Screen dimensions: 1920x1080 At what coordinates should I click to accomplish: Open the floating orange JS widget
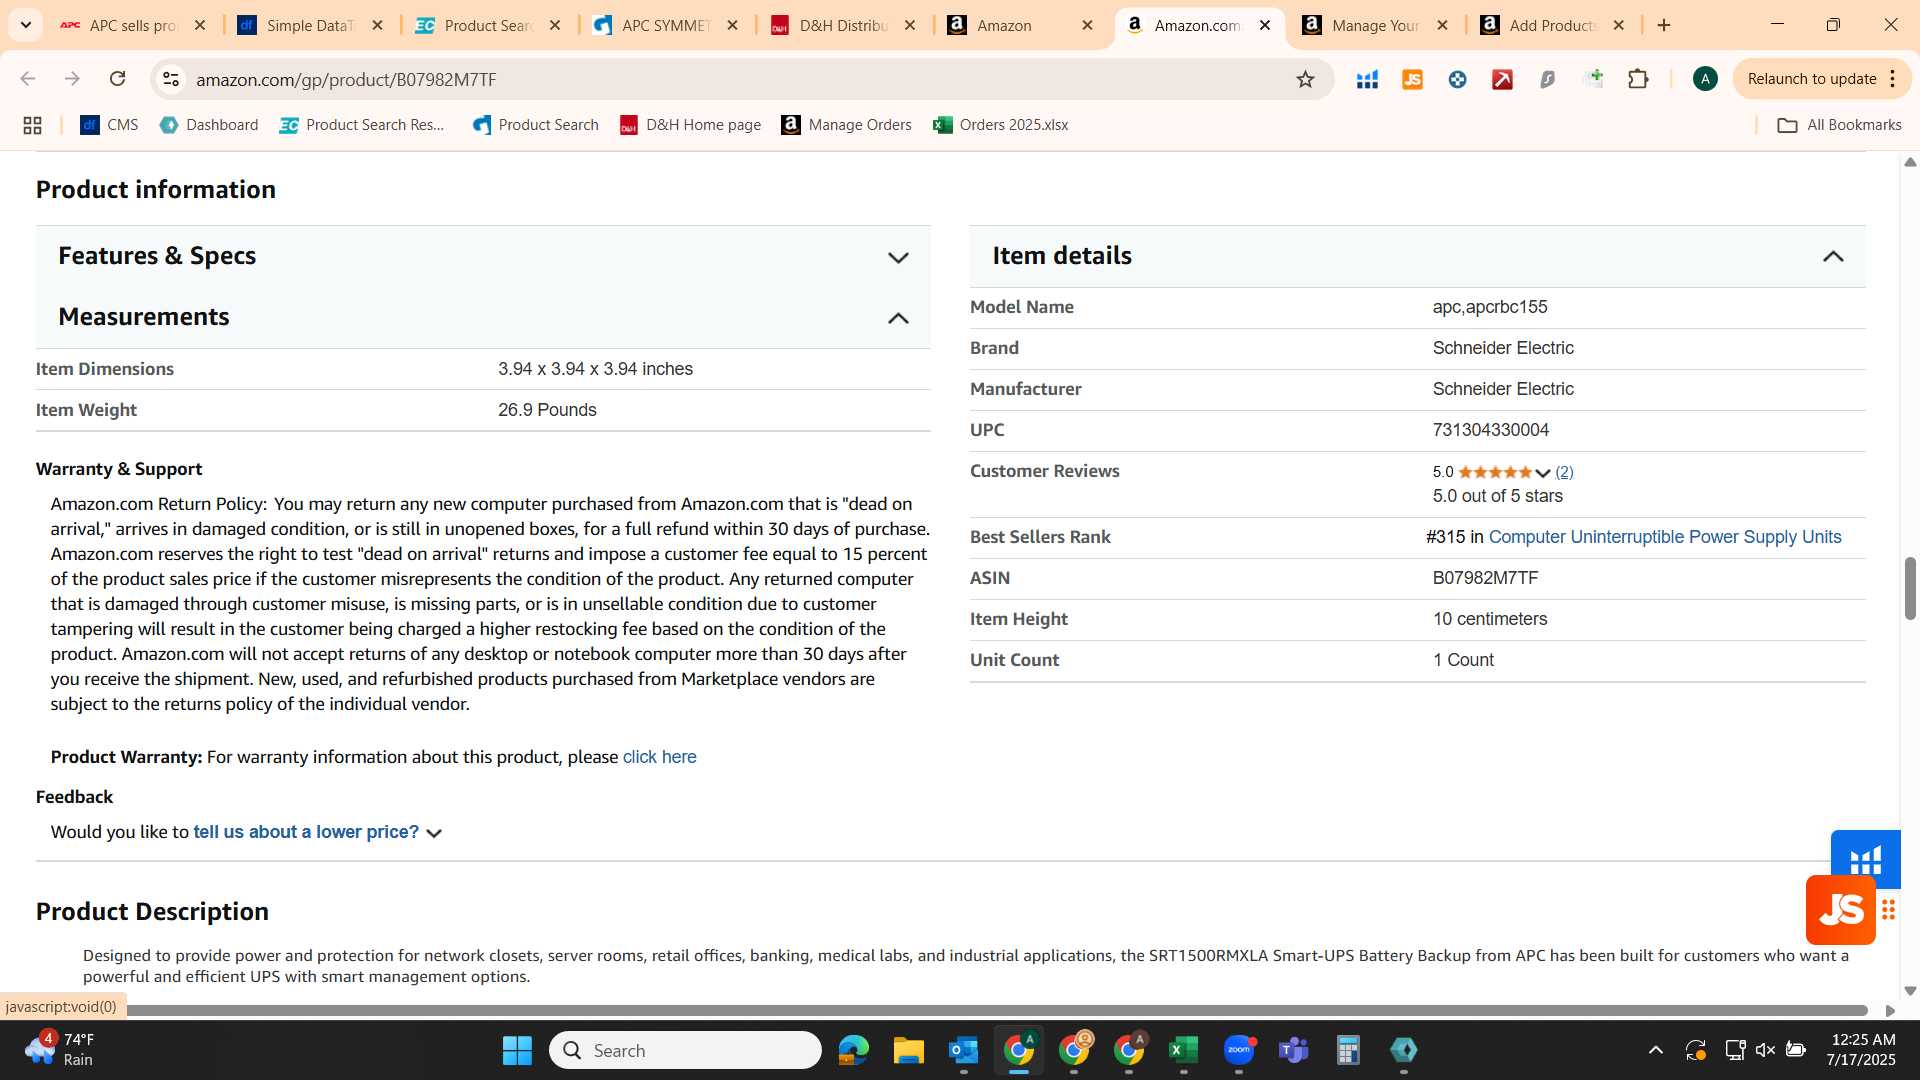point(1840,910)
